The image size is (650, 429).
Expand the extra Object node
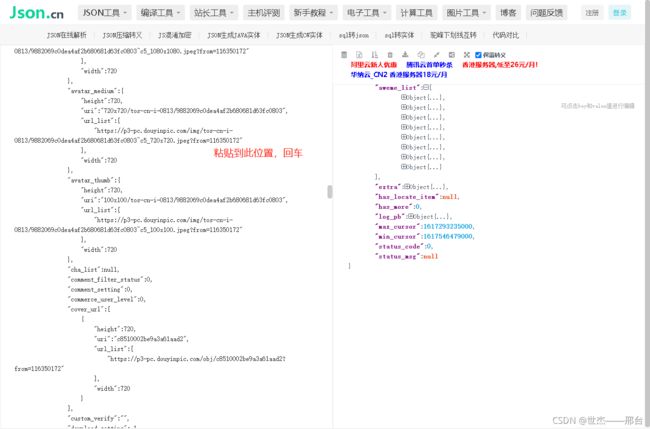coord(407,187)
